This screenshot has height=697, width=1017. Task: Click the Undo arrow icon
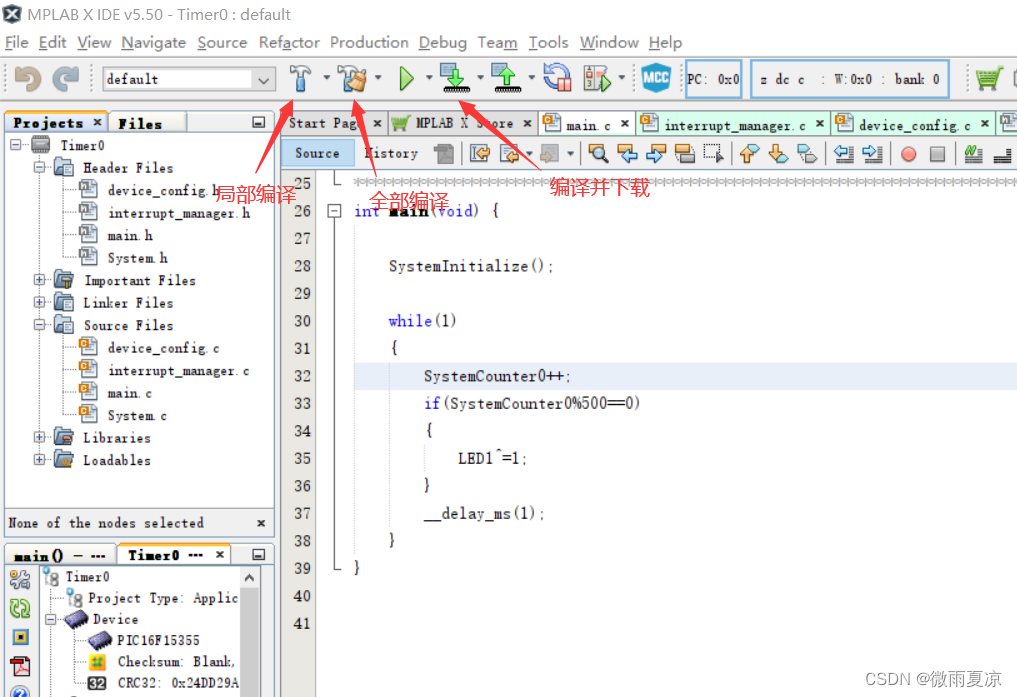[x=28, y=79]
